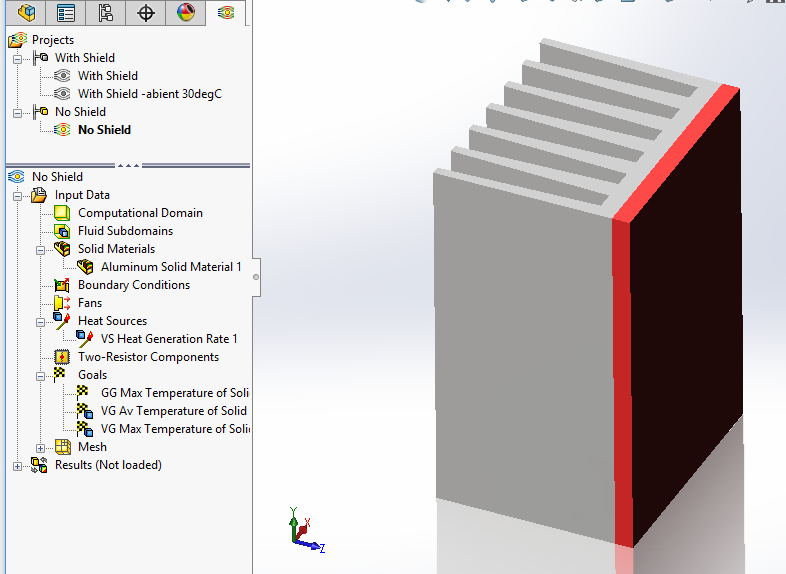
Task: Expand the Mesh node
Action: (x=40, y=447)
